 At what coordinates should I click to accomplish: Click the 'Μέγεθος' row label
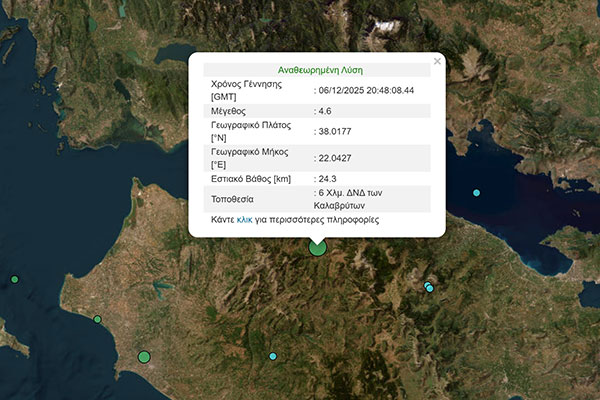[230, 114]
